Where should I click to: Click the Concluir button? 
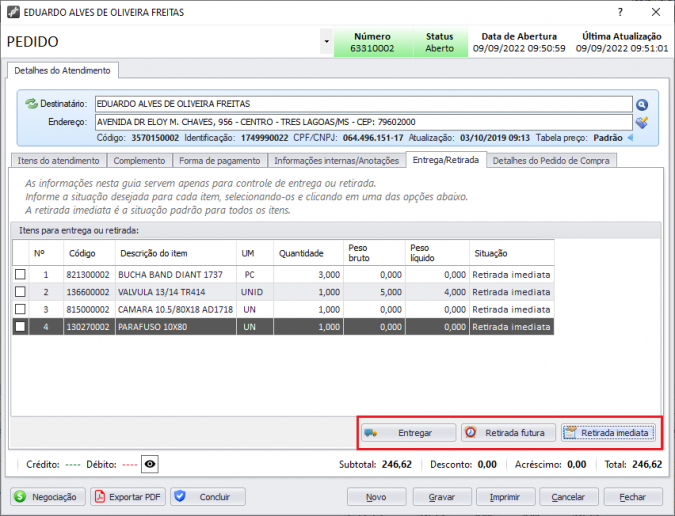[x=208, y=497]
